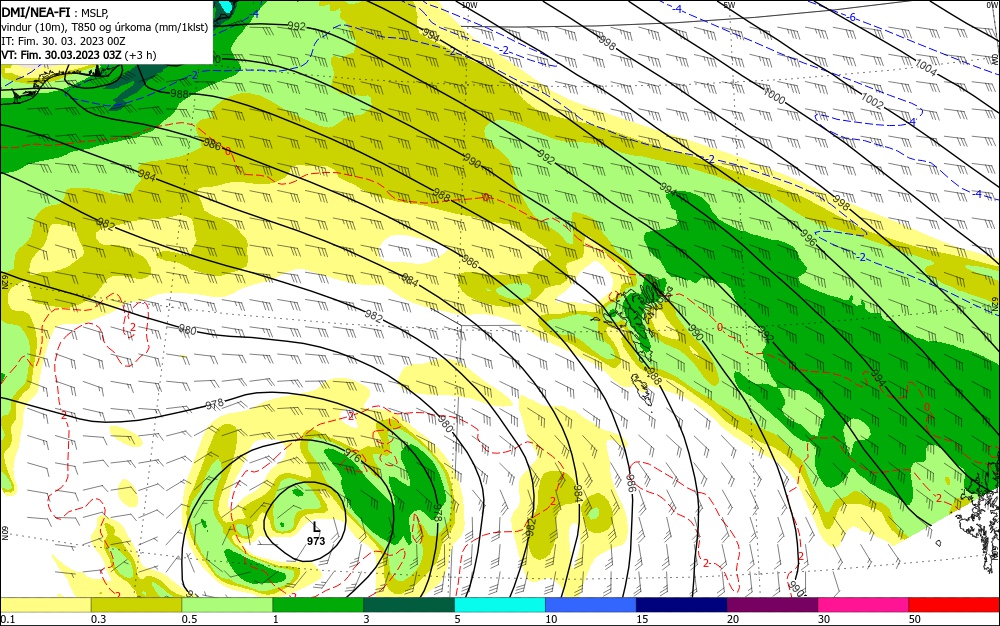Click the 1000 isobar label
The height and width of the screenshot is (626, 1000).
point(774,97)
